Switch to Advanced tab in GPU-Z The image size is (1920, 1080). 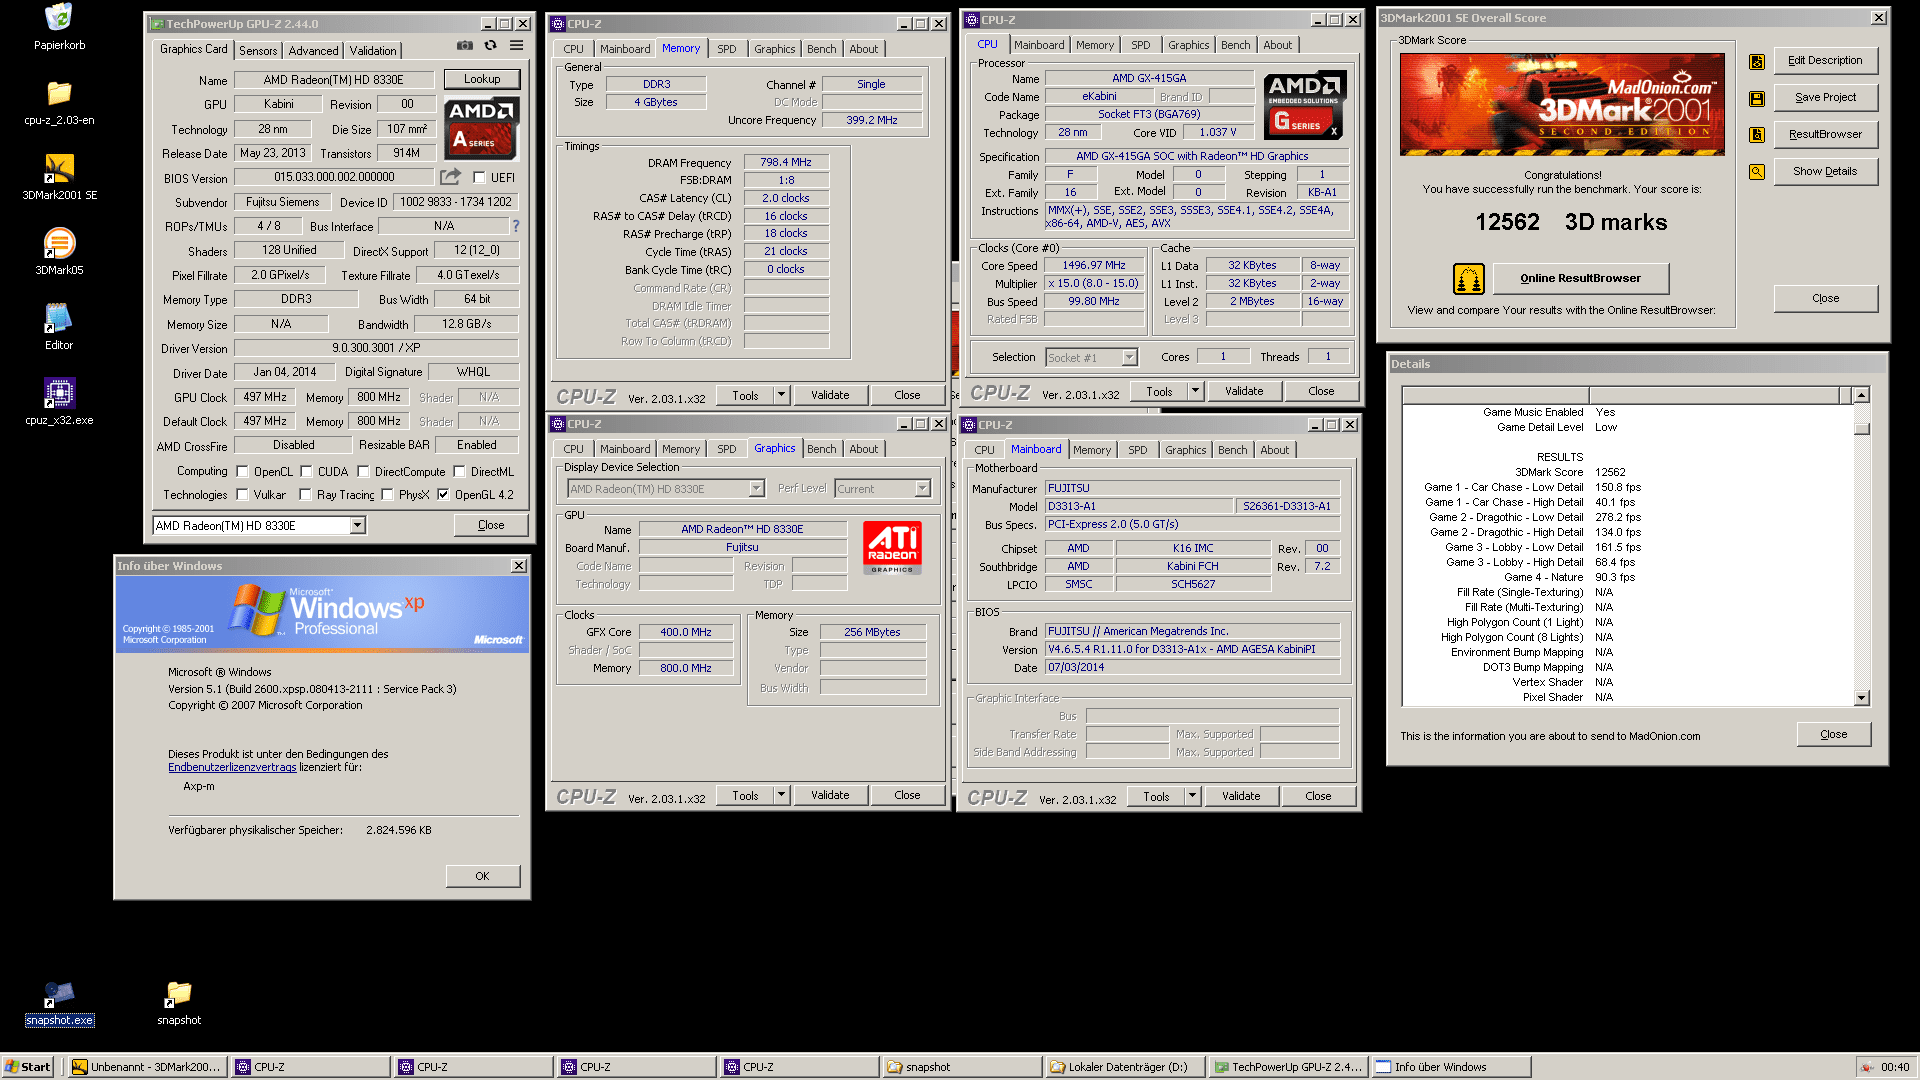click(313, 50)
